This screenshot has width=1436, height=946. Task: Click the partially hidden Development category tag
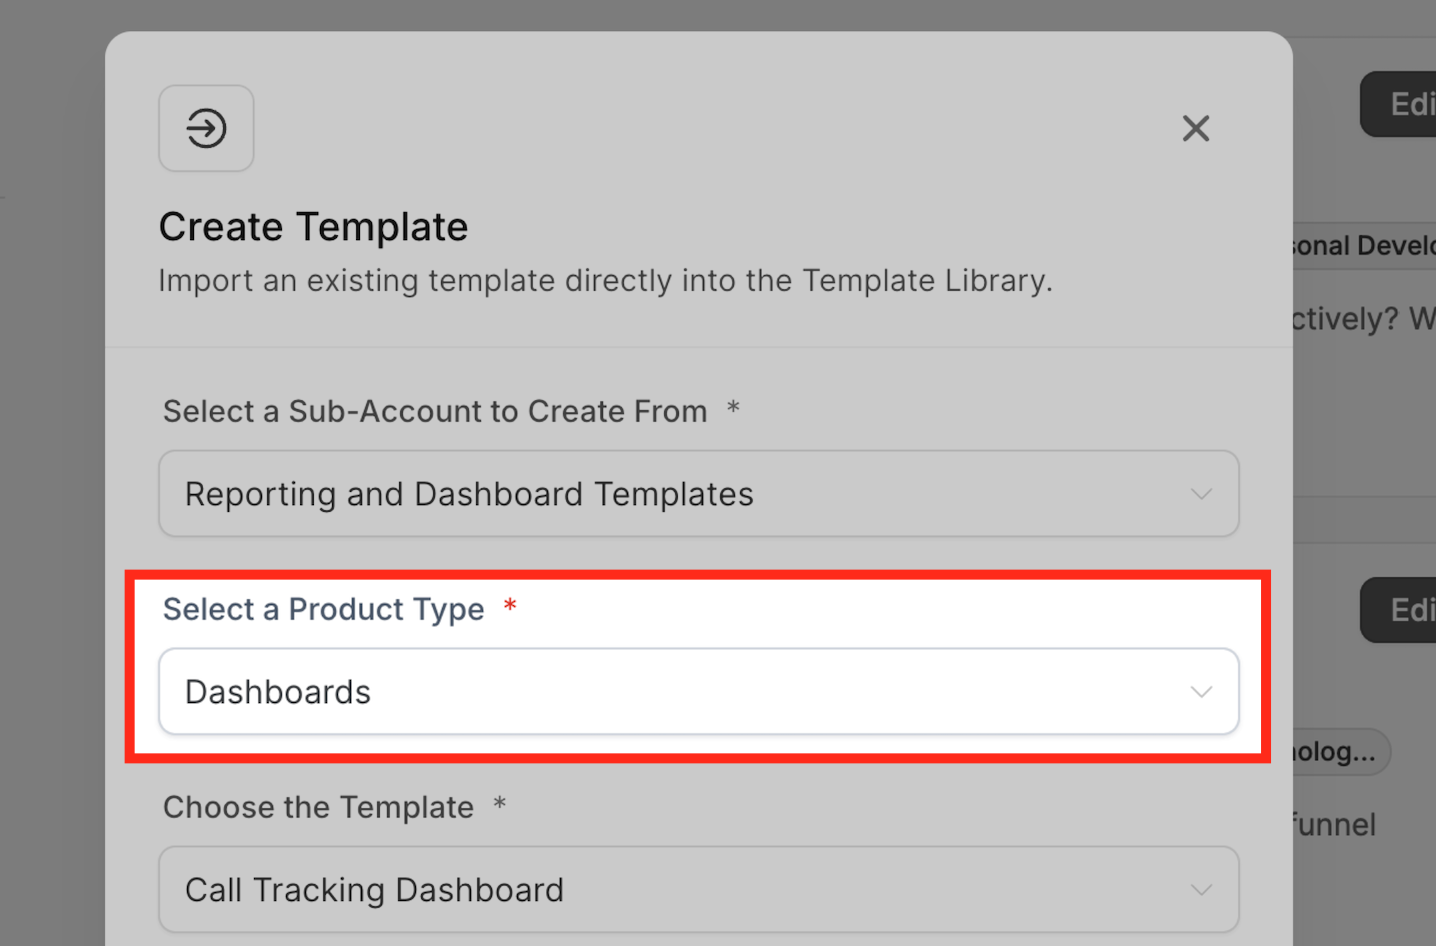(x=1362, y=246)
